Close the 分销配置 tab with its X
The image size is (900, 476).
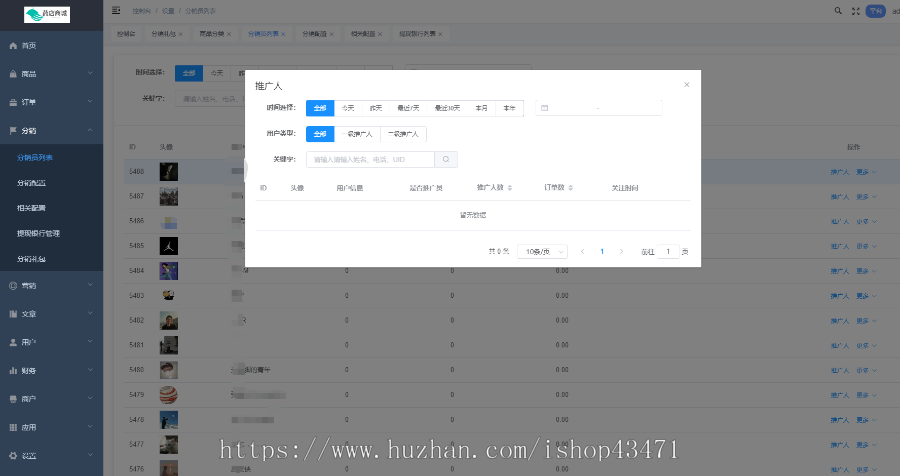point(331,34)
